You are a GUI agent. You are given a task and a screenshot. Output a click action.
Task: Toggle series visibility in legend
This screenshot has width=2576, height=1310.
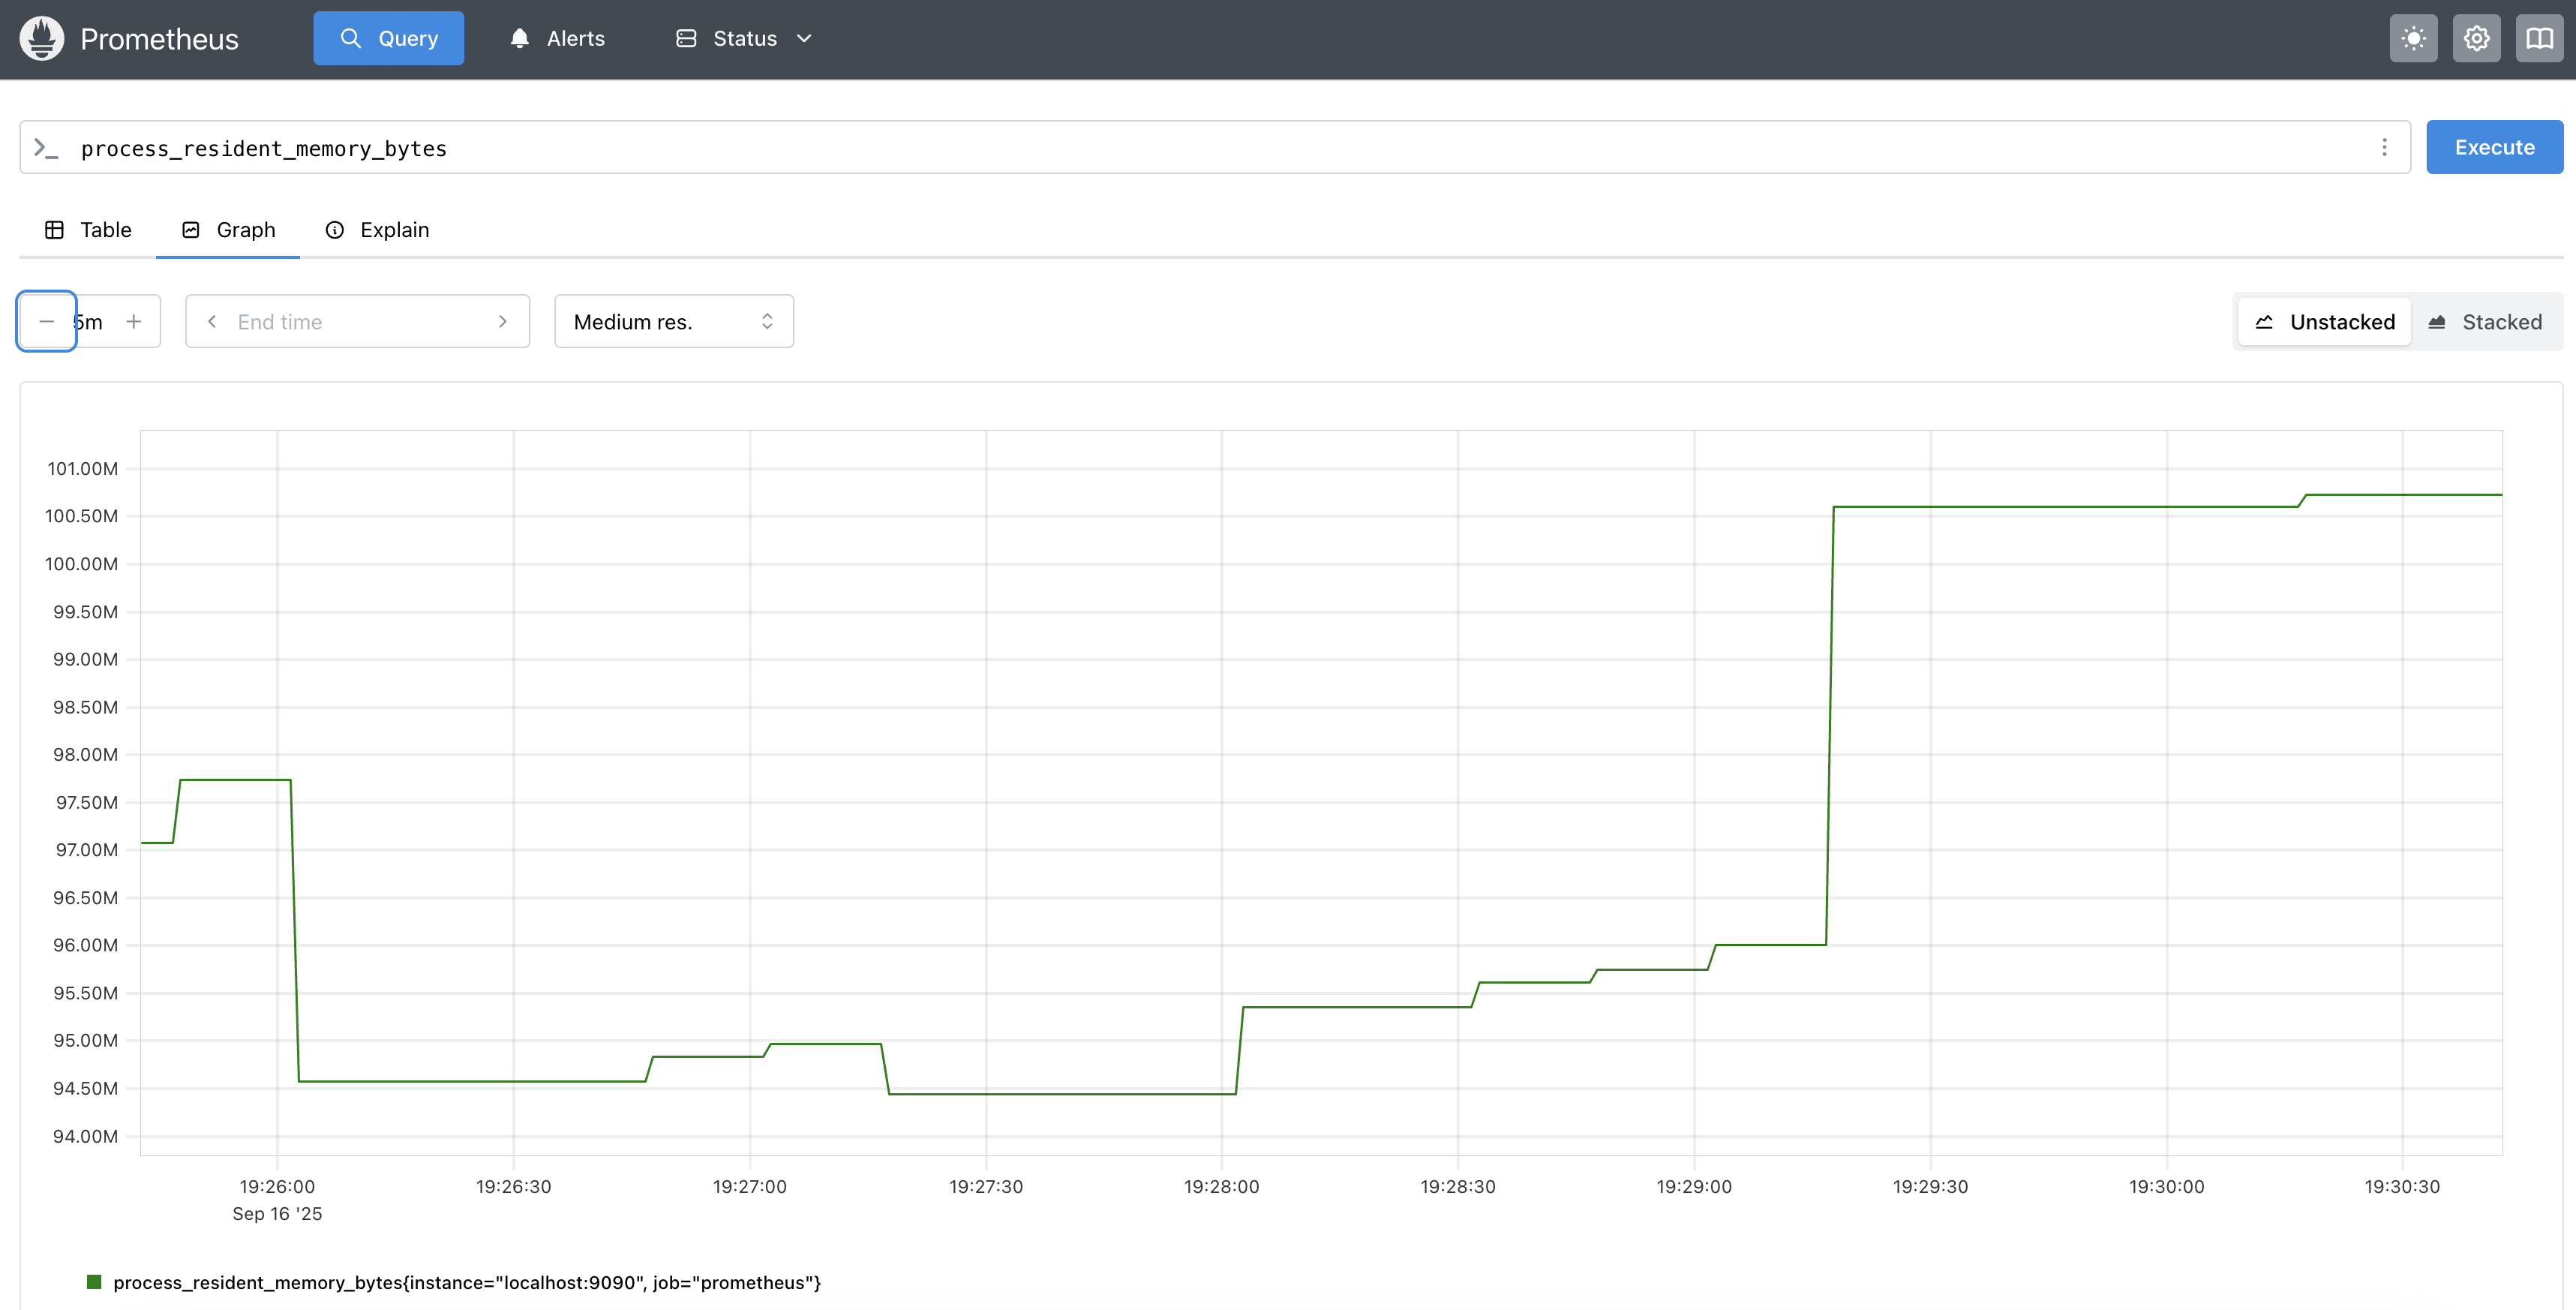coord(466,1283)
